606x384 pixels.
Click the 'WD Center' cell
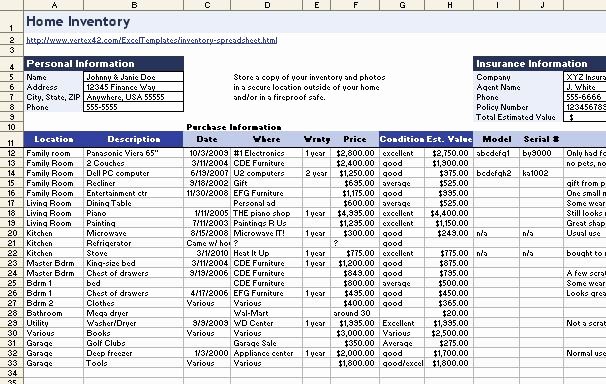point(267,323)
